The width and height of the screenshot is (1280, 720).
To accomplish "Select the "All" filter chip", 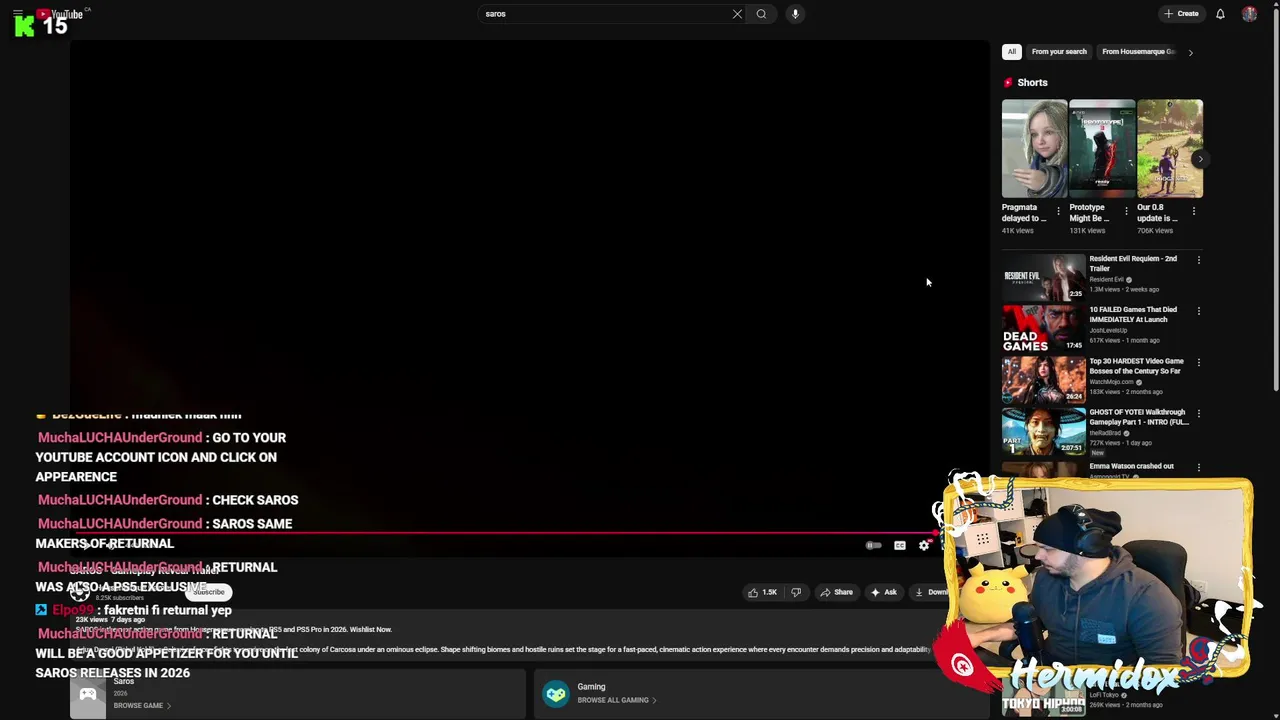I will click(1012, 52).
